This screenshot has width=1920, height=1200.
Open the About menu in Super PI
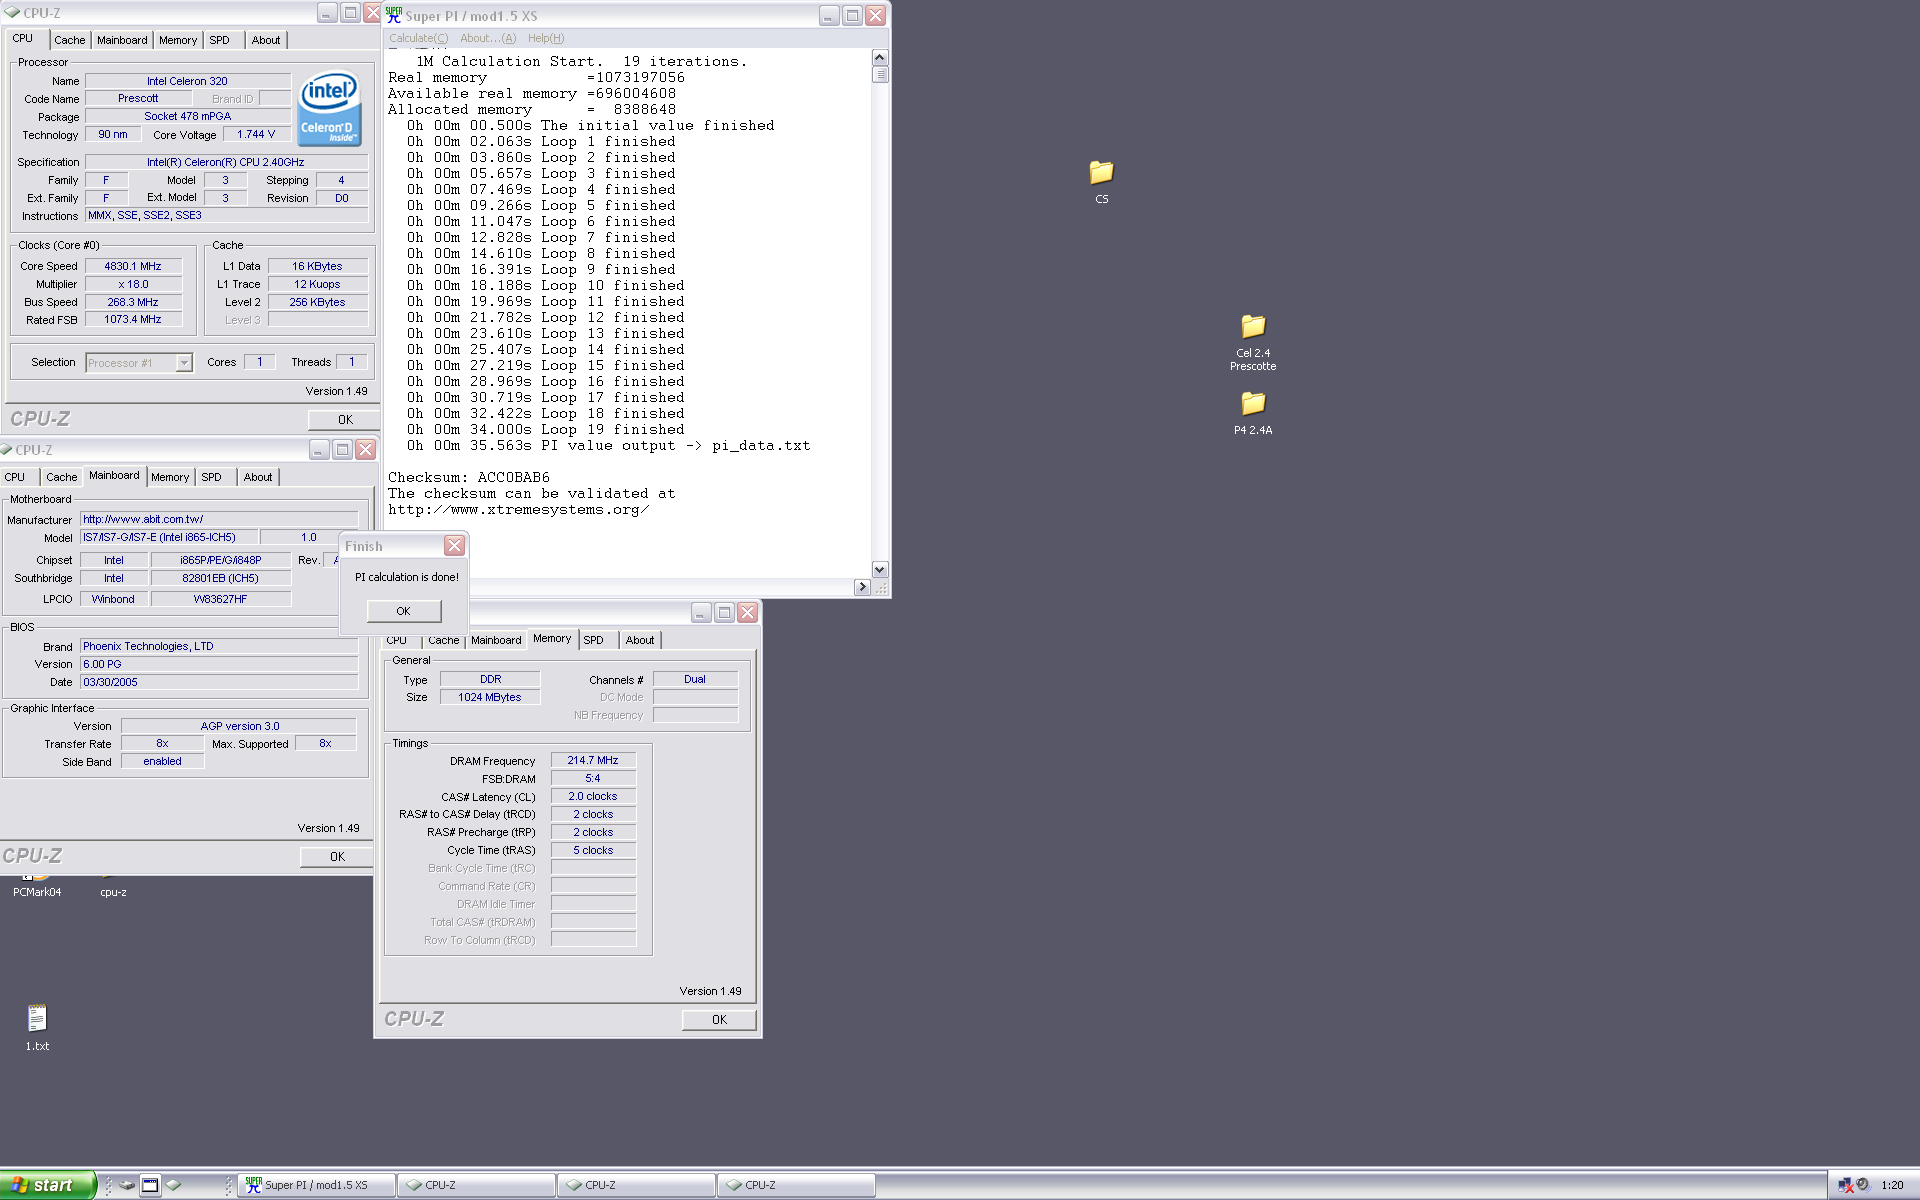tap(488, 38)
